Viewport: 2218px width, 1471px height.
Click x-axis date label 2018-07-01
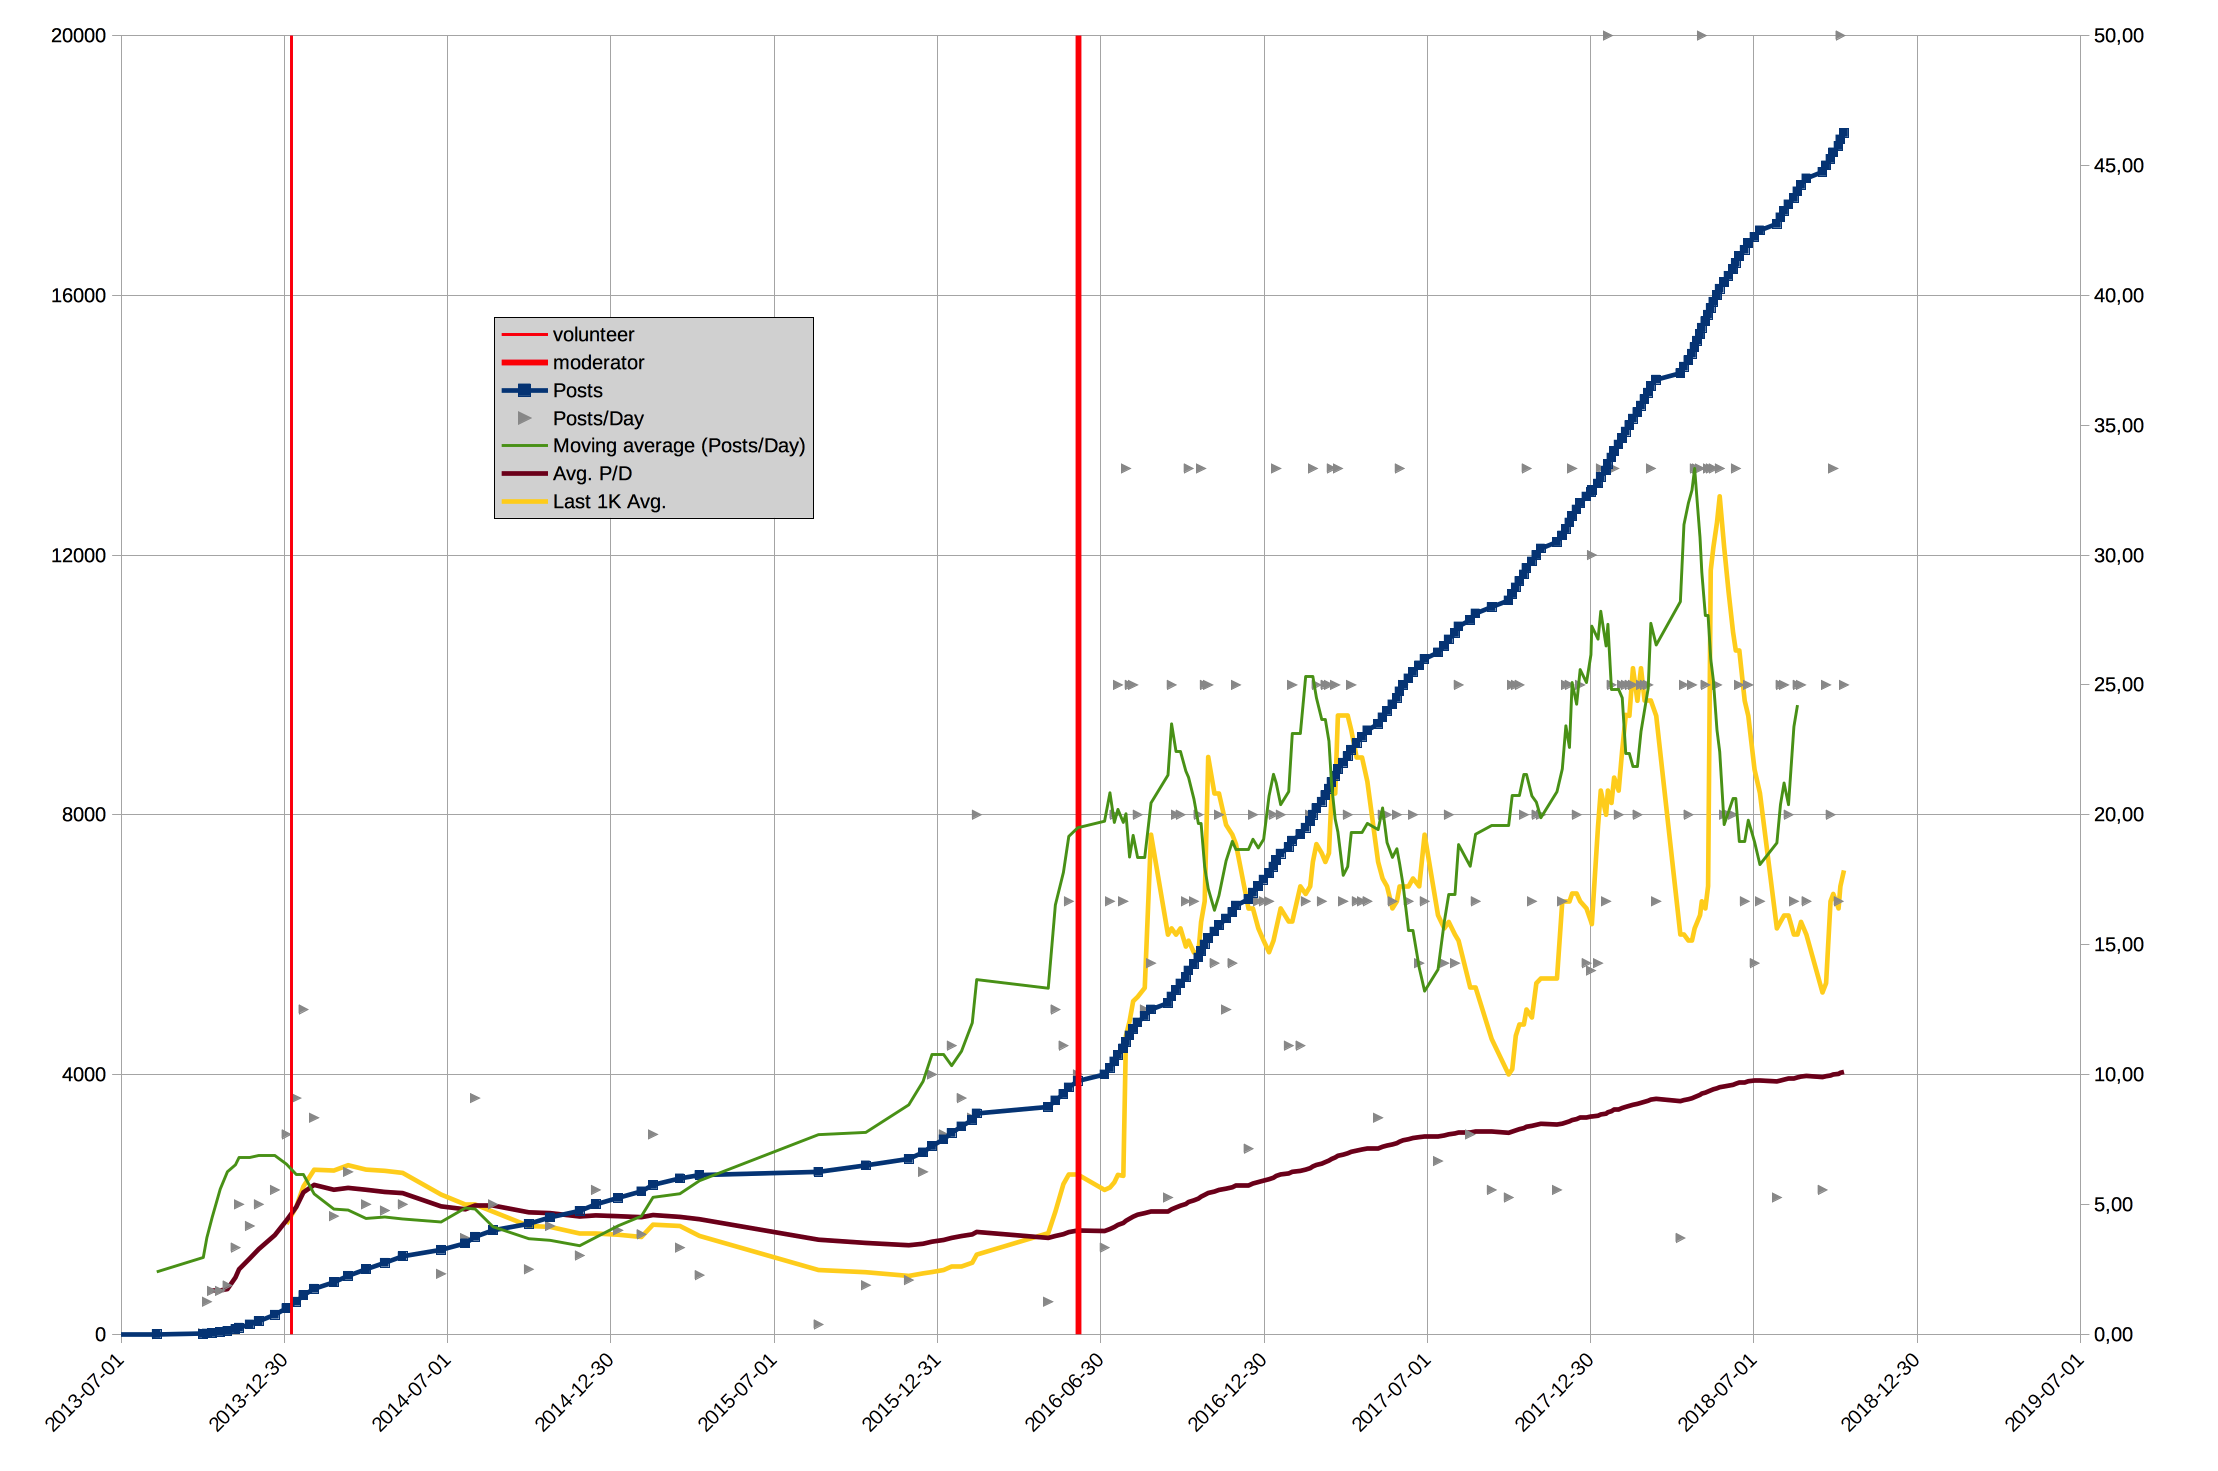pyautogui.click(x=1717, y=1392)
